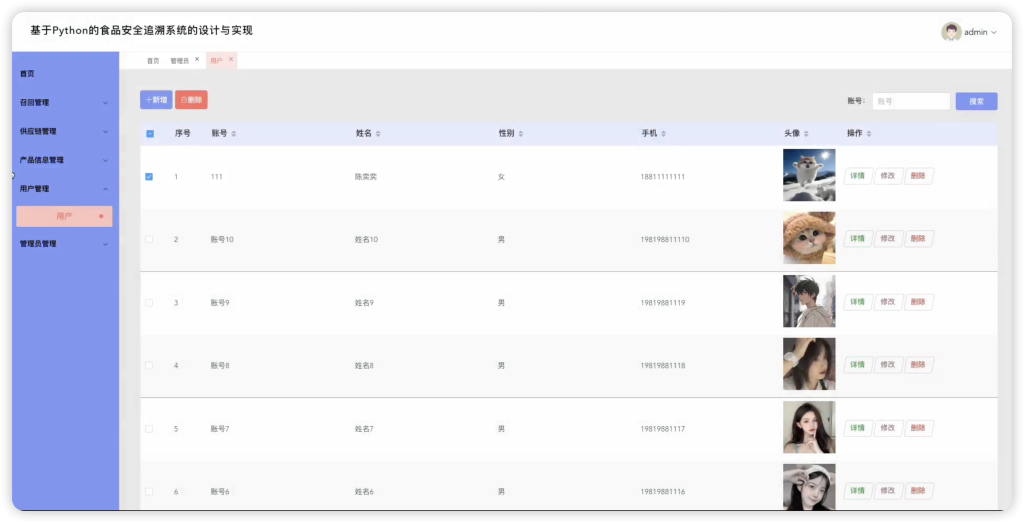The width and height of the screenshot is (1024, 523).
Task: Click 删除 for the 账号10 row
Action: click(918, 239)
